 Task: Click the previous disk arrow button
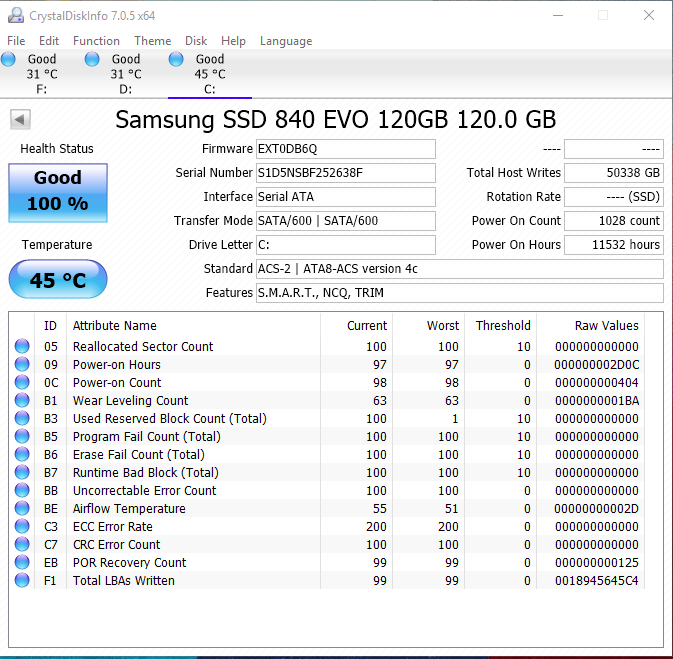pyautogui.click(x=20, y=119)
